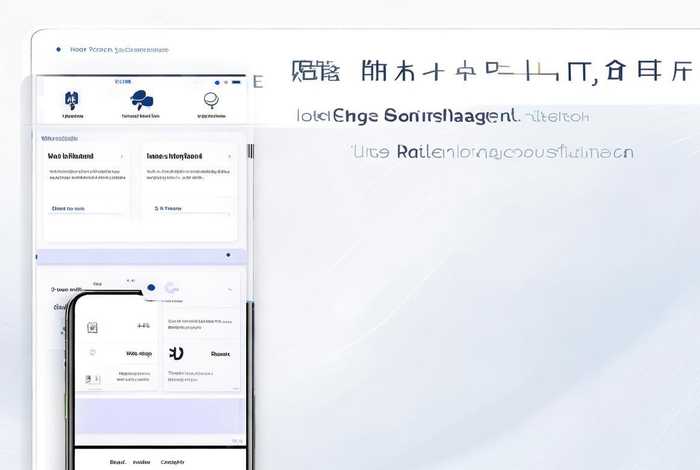This screenshot has height=470, width=700.
Task: Tap the small circle icon beside Wea stoge
Action: click(x=92, y=353)
